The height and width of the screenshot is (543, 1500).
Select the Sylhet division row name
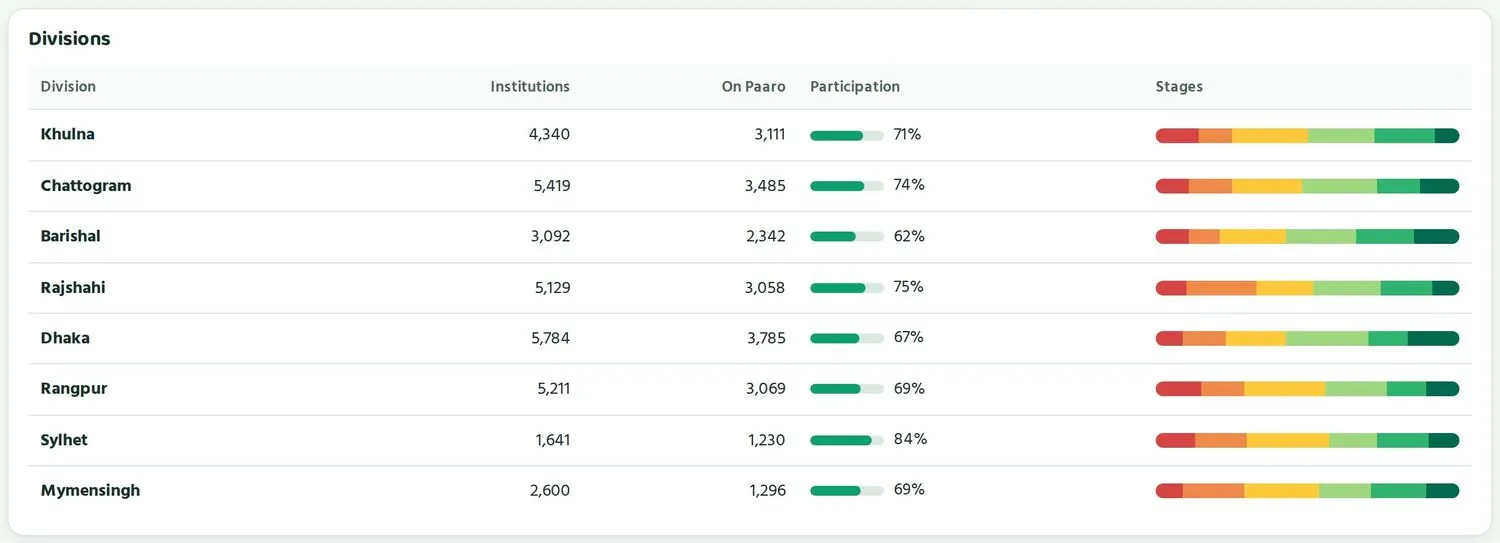pyautogui.click(x=64, y=440)
